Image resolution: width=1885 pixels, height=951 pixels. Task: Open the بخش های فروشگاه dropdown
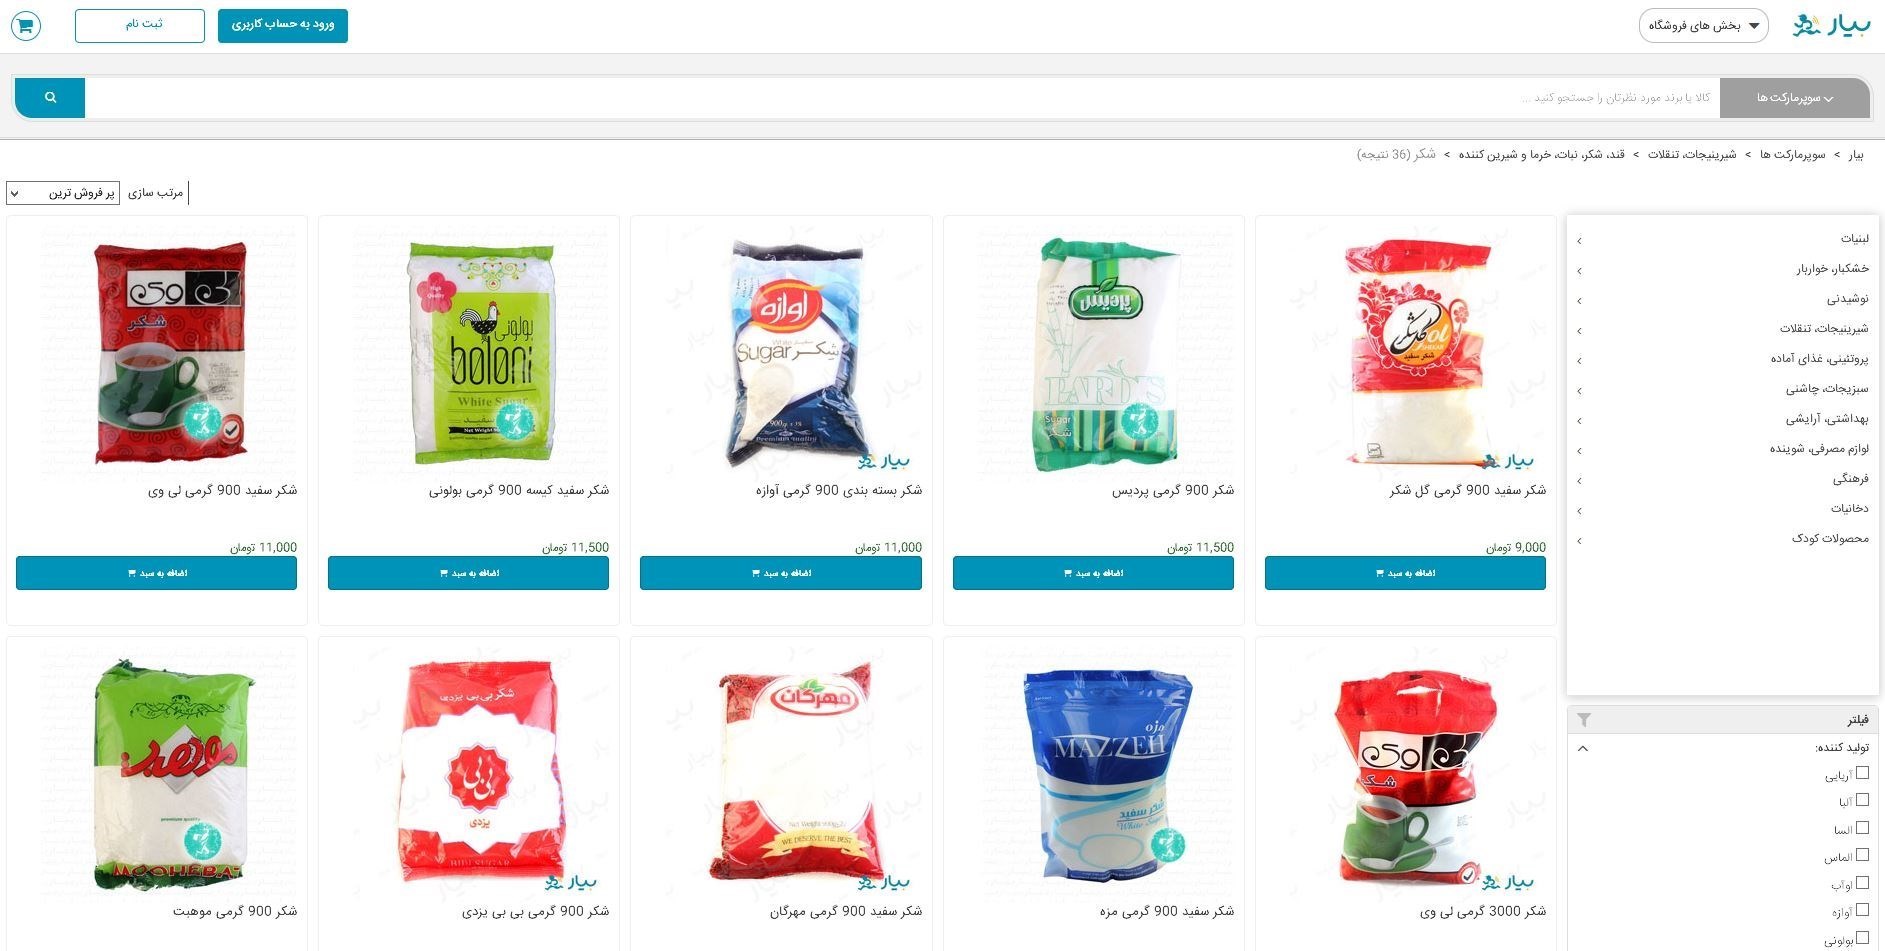click(1704, 26)
